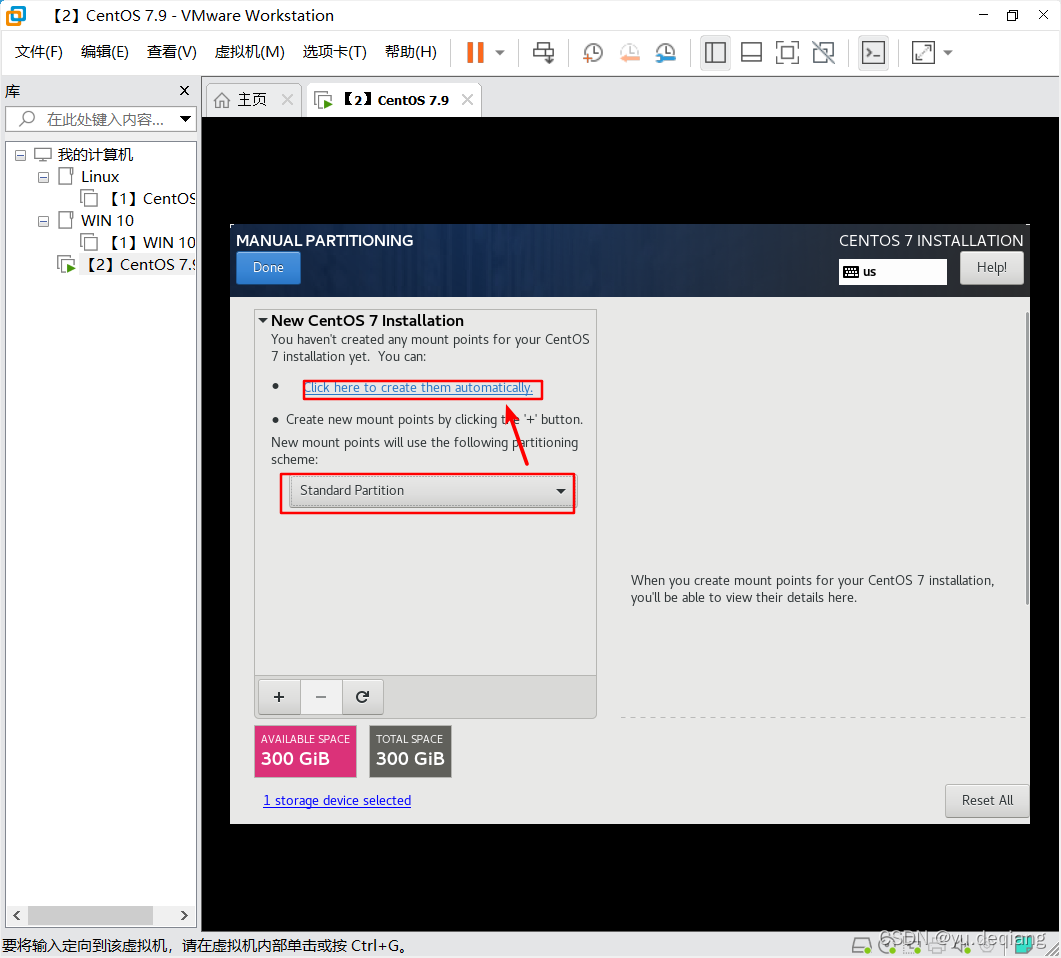Collapse New CentOS 7 Installation section
1061x958 pixels.
point(263,321)
